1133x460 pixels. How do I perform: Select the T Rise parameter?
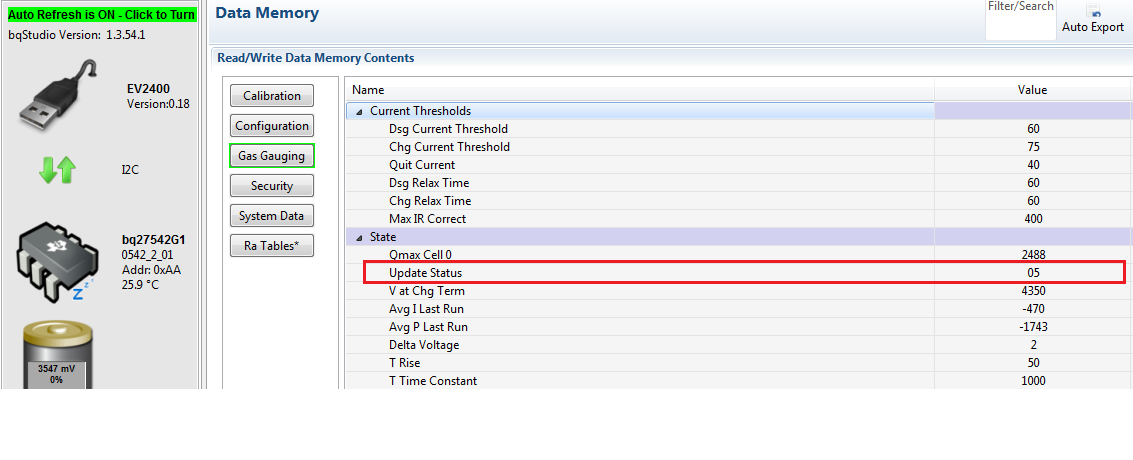click(x=404, y=363)
